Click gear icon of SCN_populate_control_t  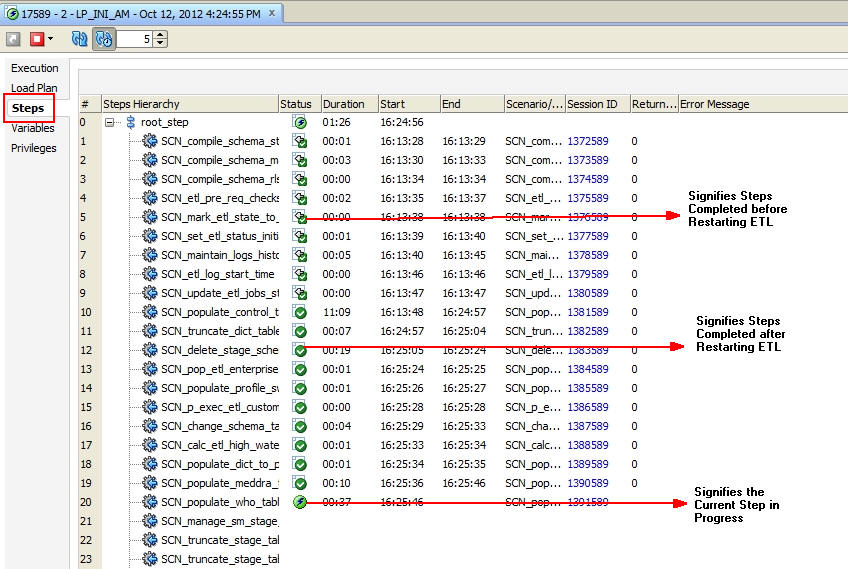pos(149,312)
